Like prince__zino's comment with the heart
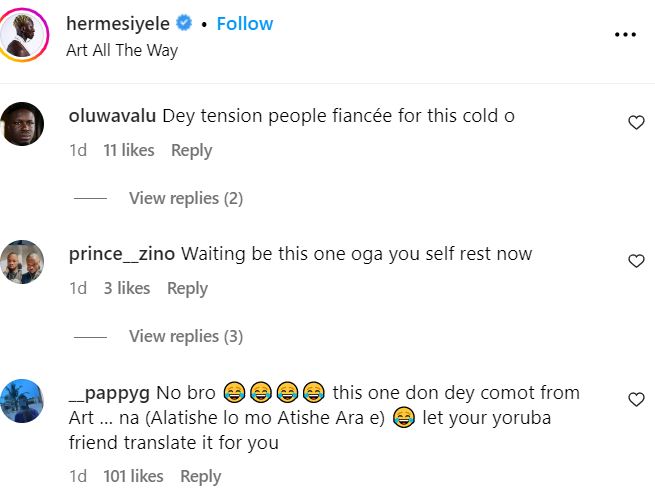The width and height of the screenshot is (655, 496). tap(636, 260)
